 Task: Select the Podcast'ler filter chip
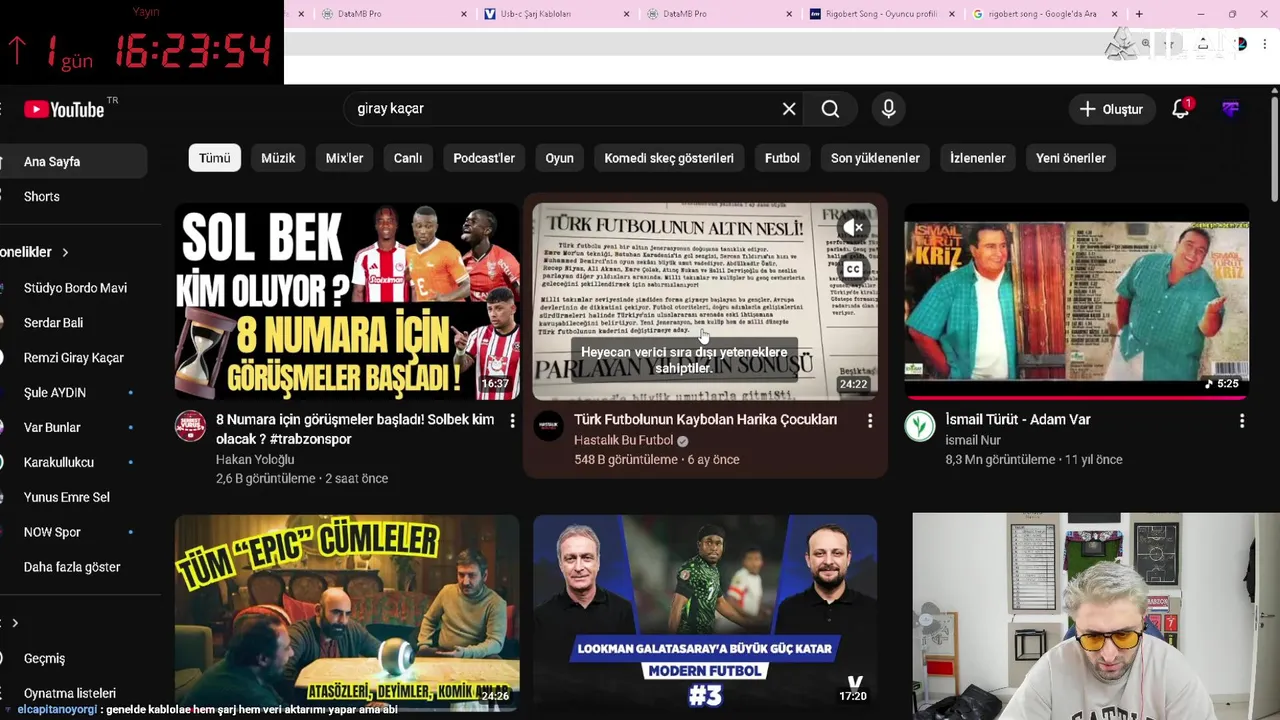pyautogui.click(x=484, y=158)
